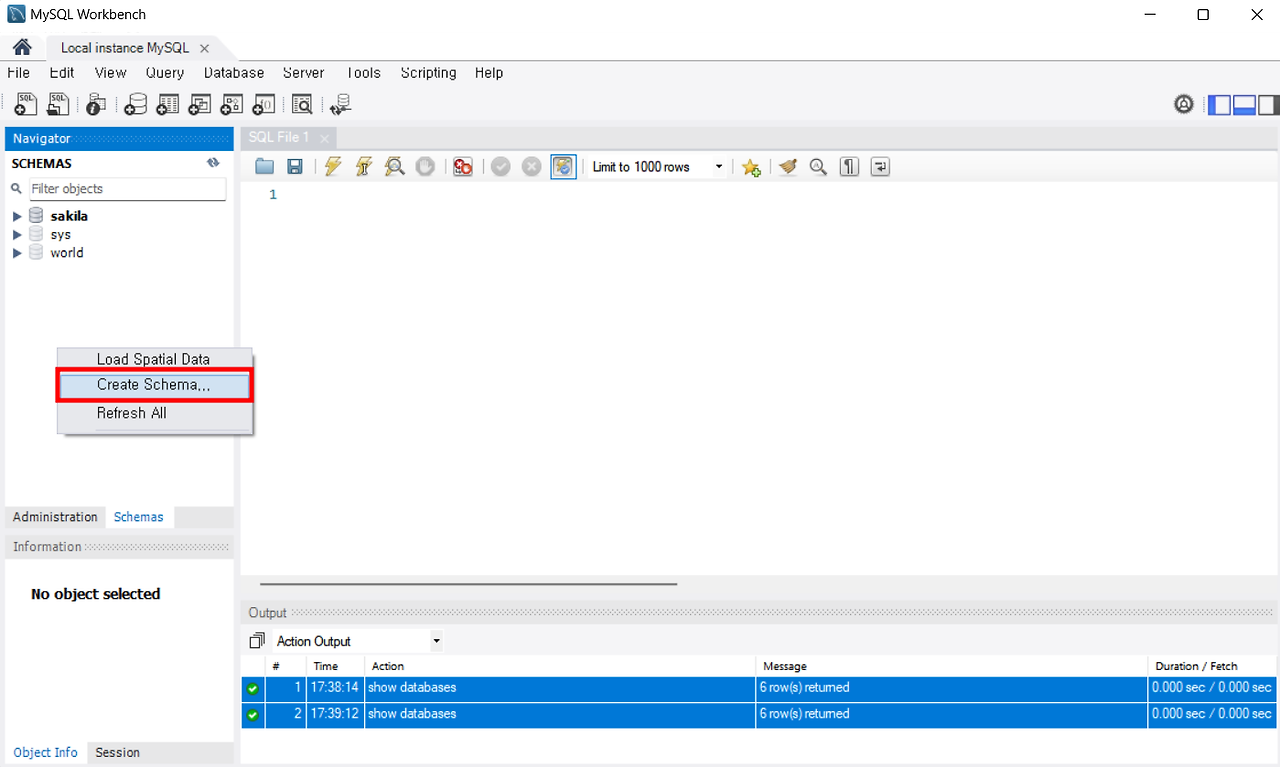The width and height of the screenshot is (1280, 767).
Task: Click the Duration / Fetch column header
Action: click(1212, 666)
